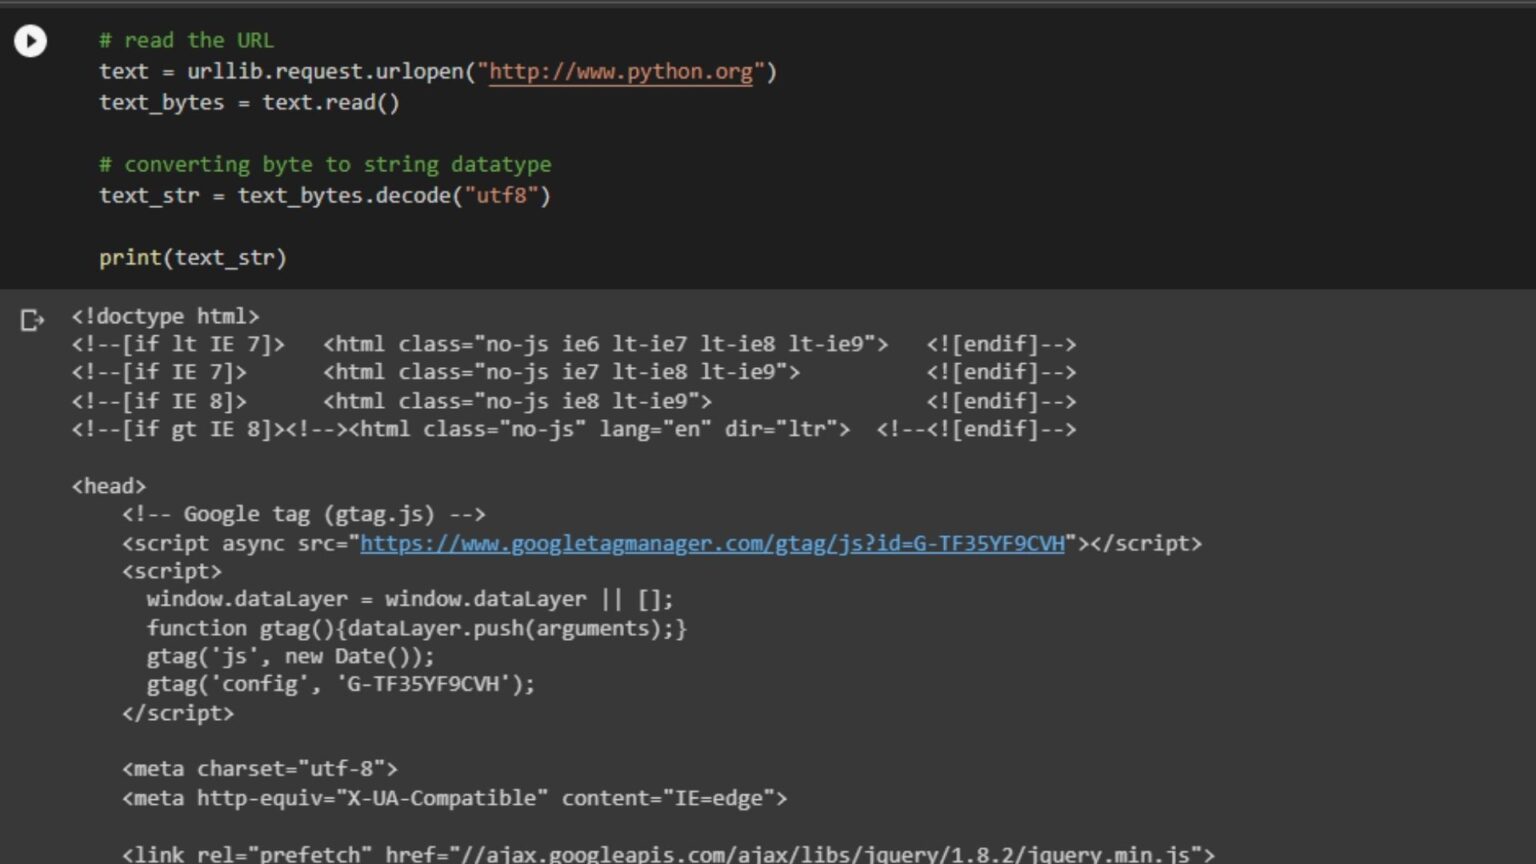The width and height of the screenshot is (1536, 864).
Task: Click the 'Google tag (gtag.js)' comment line
Action: (x=304, y=515)
